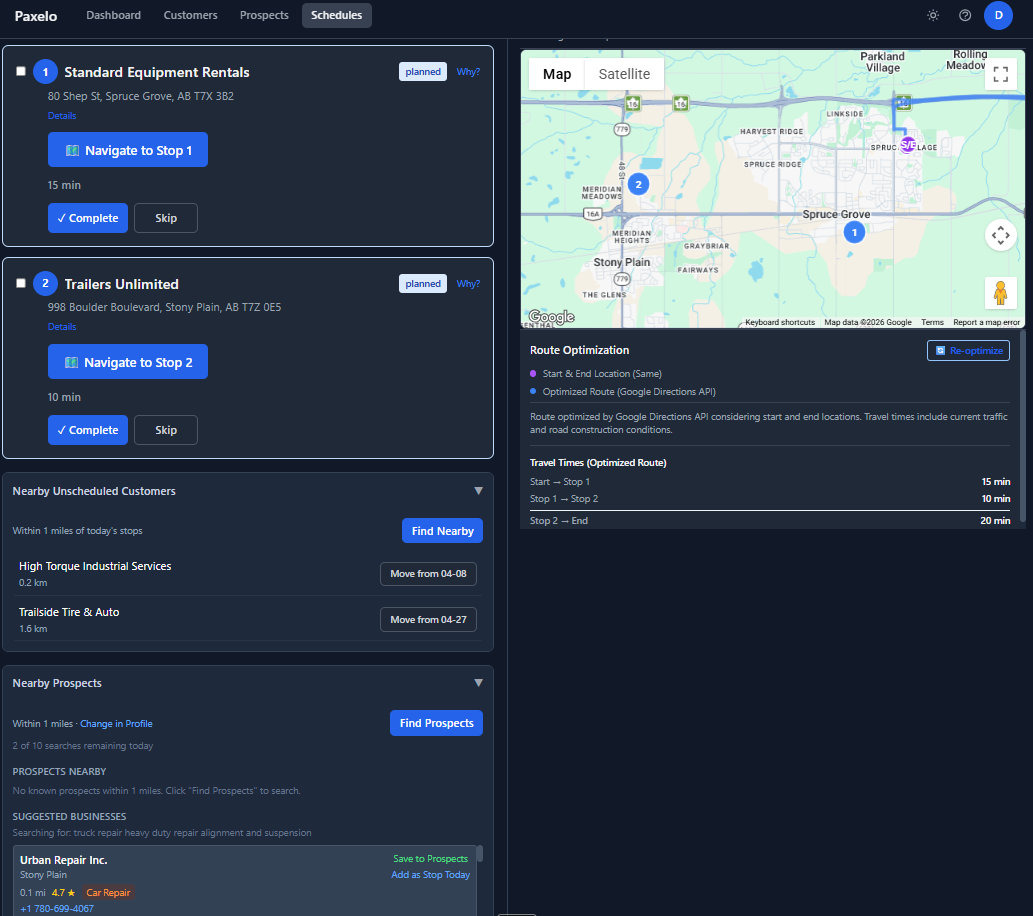Open the profile menu avatar "D"
The height and width of the screenshot is (916, 1033).
coord(998,15)
